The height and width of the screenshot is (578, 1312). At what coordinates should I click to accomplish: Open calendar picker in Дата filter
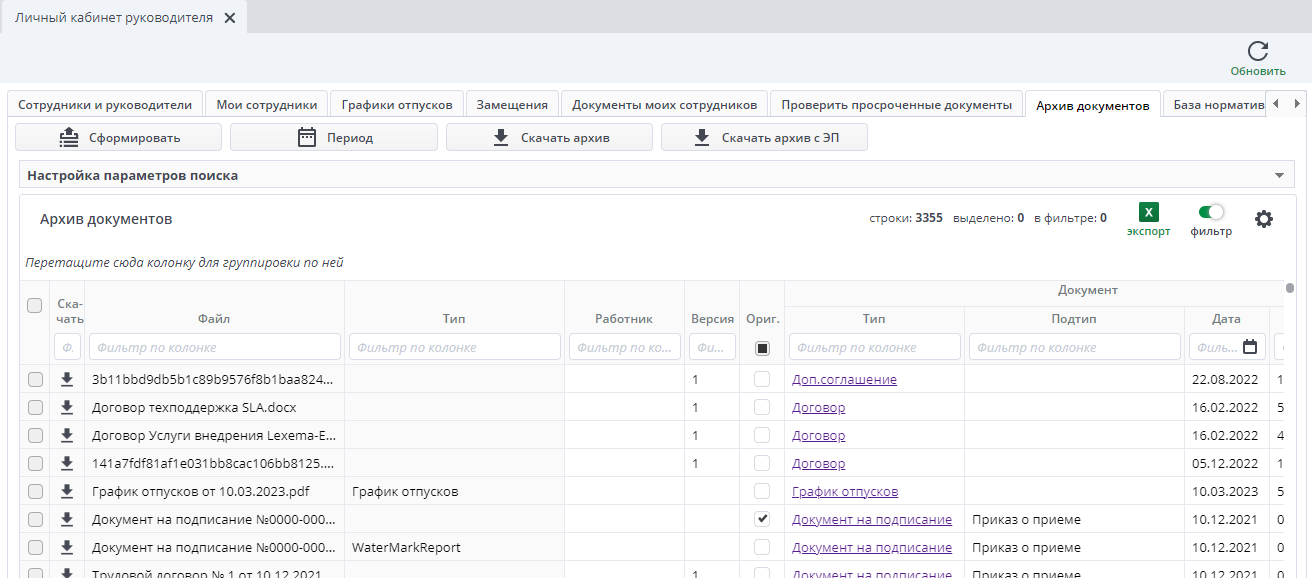[x=1250, y=347]
